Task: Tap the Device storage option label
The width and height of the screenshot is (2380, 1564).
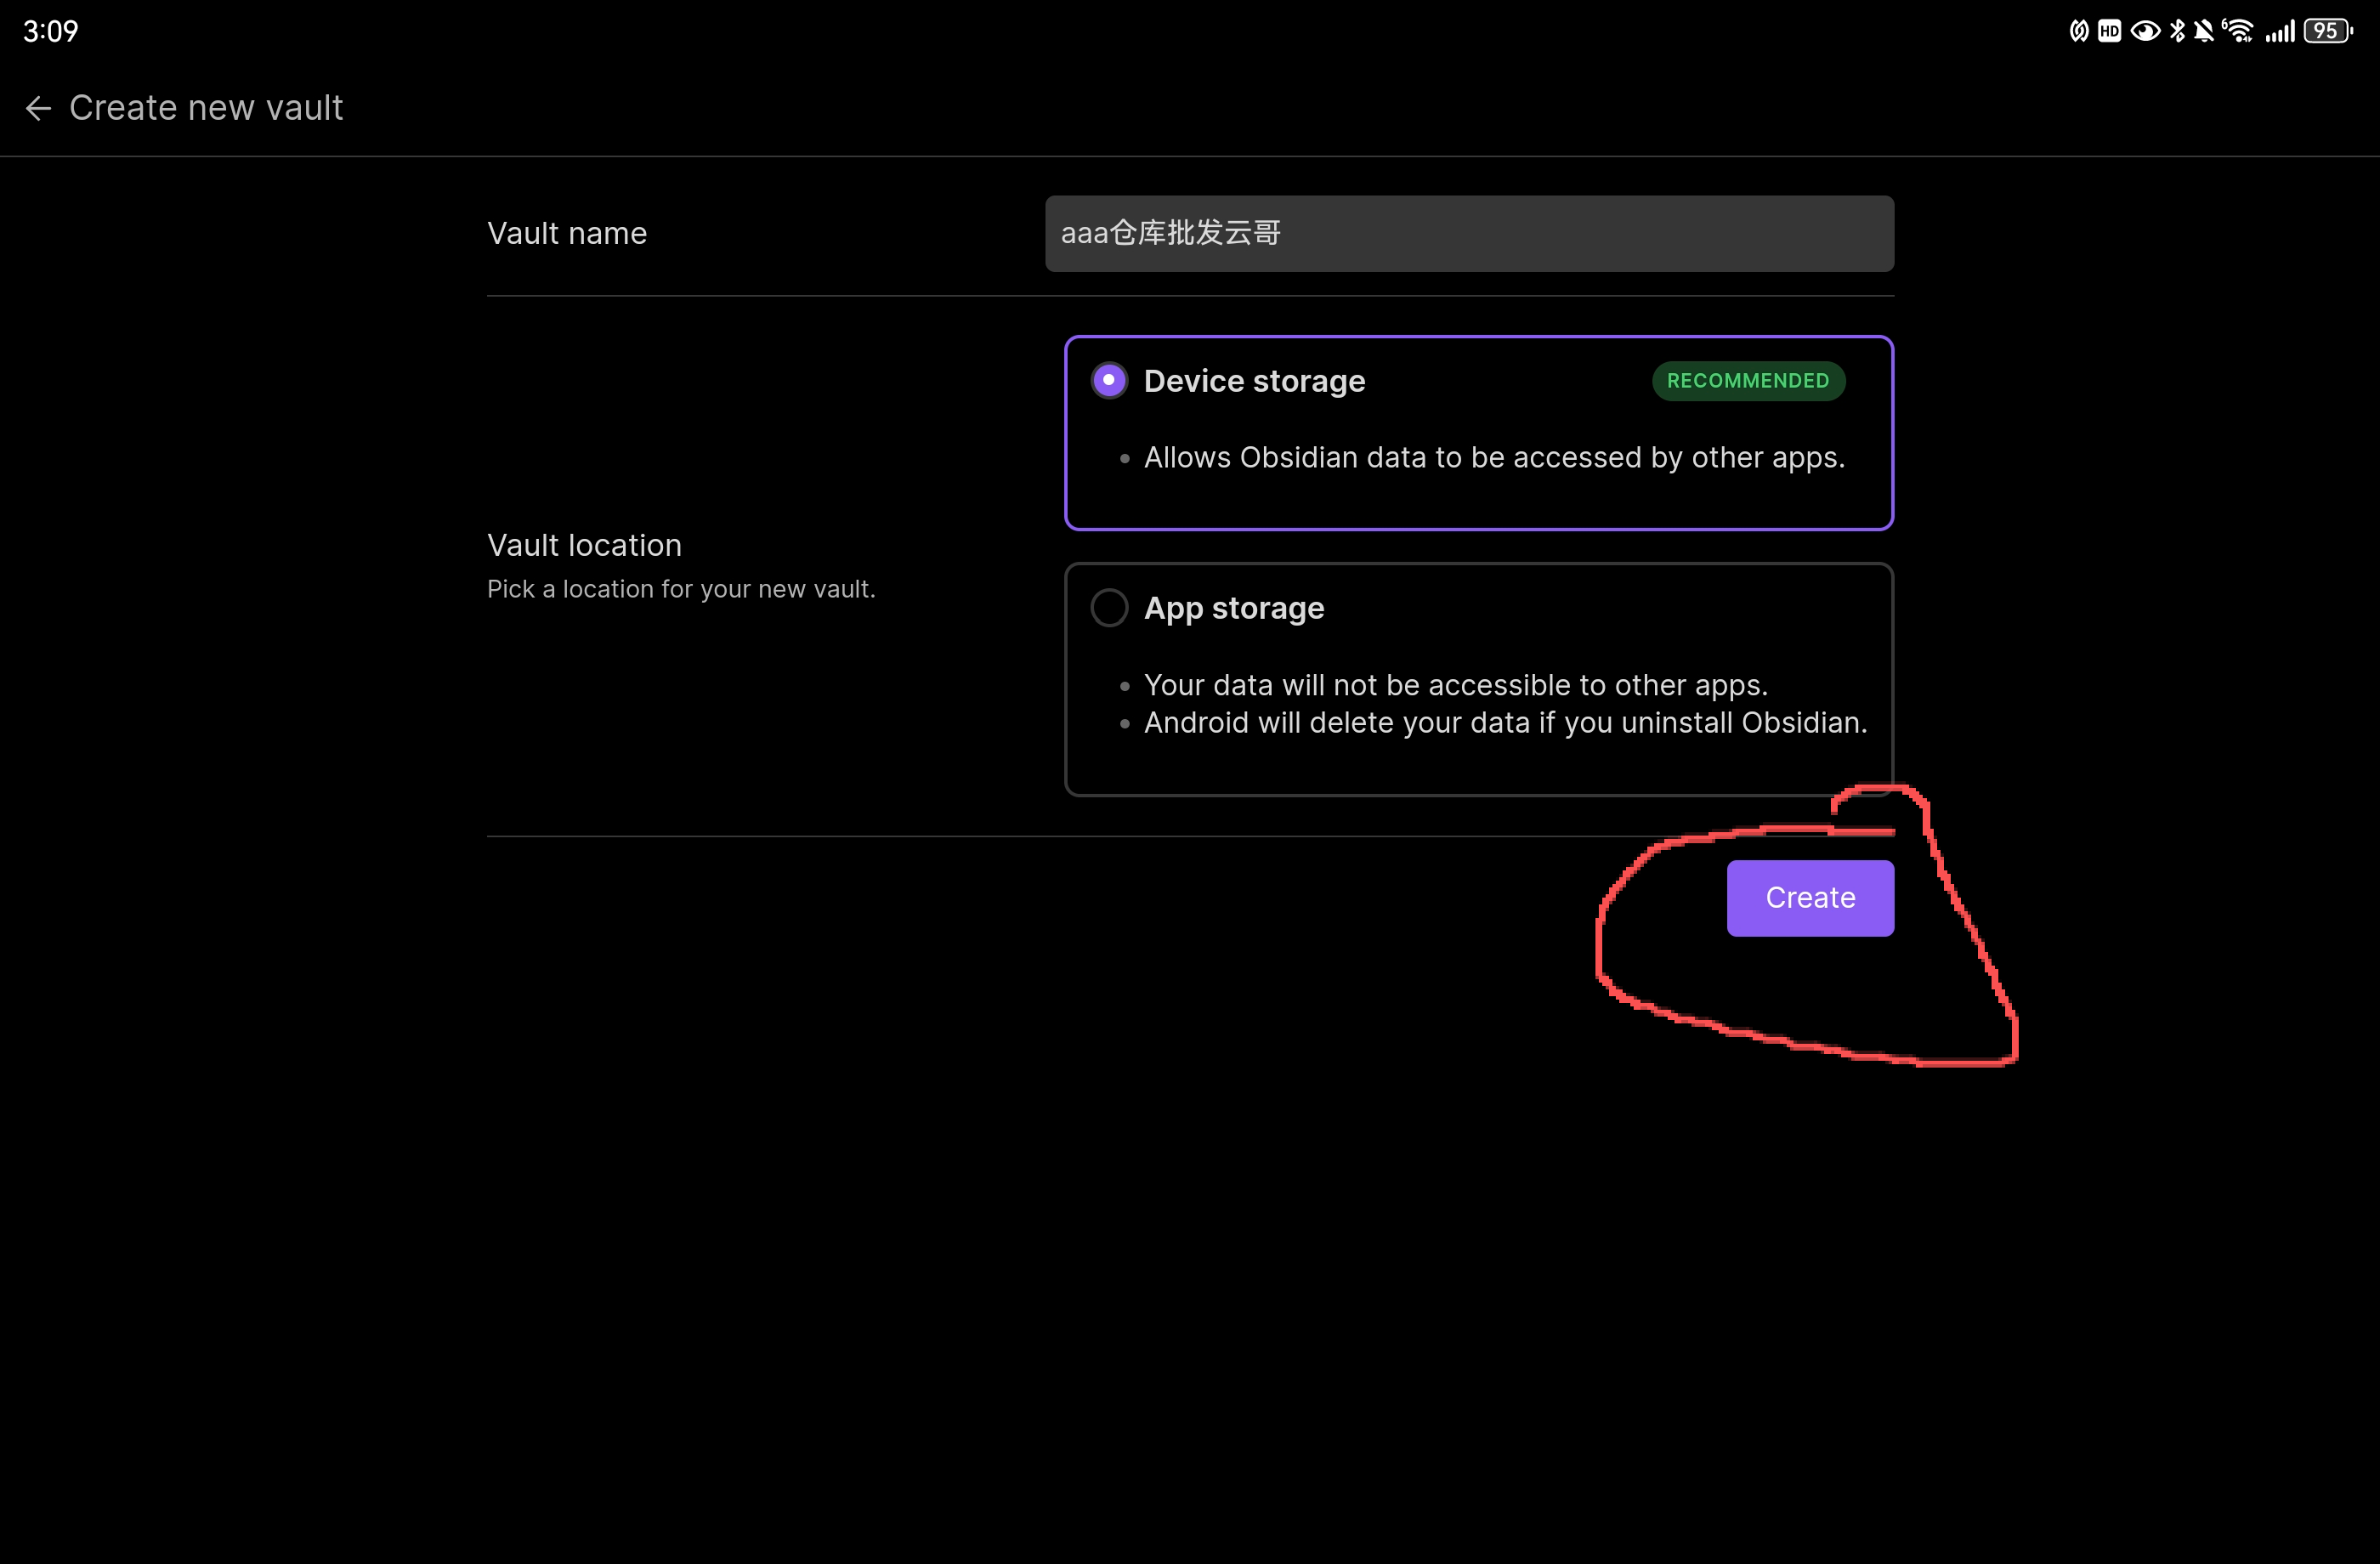Action: click(x=1254, y=381)
